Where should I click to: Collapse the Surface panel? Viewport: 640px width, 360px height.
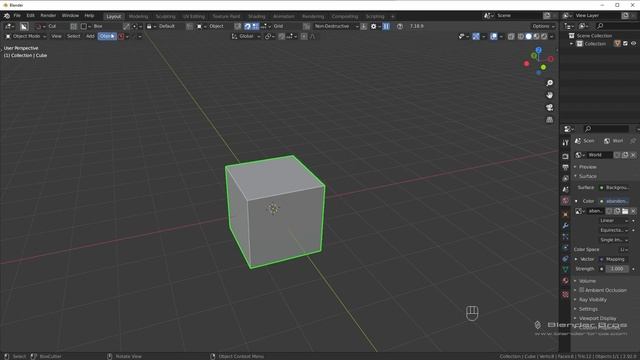click(x=586, y=176)
